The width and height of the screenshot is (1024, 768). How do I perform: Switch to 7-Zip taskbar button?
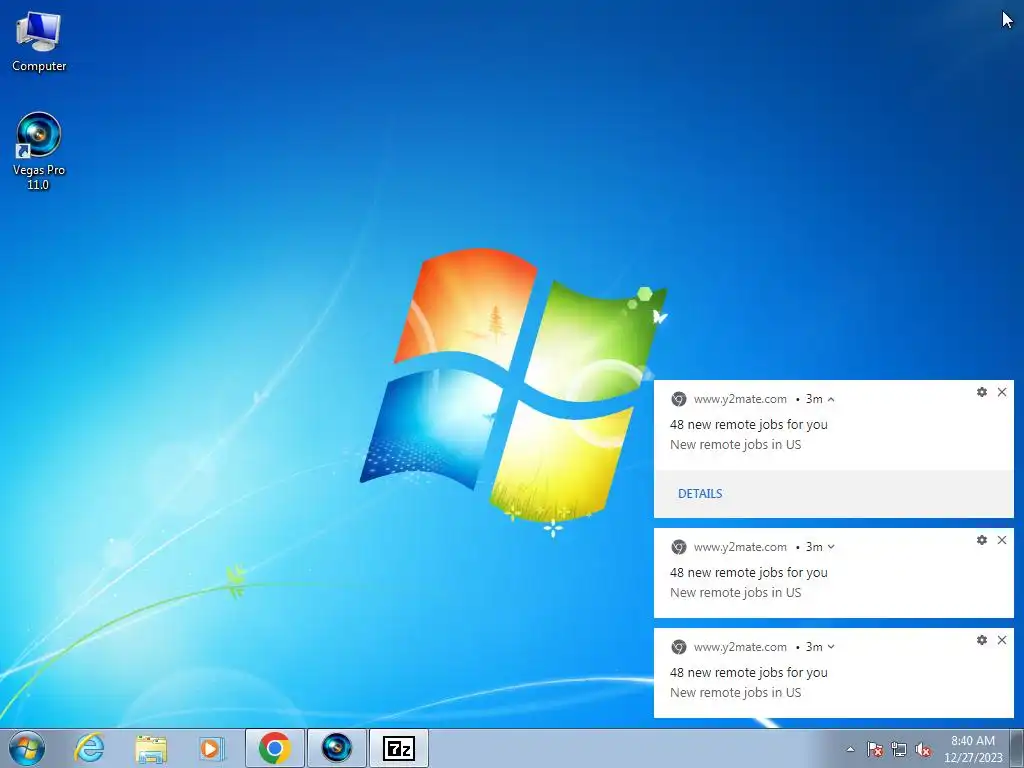[399, 748]
